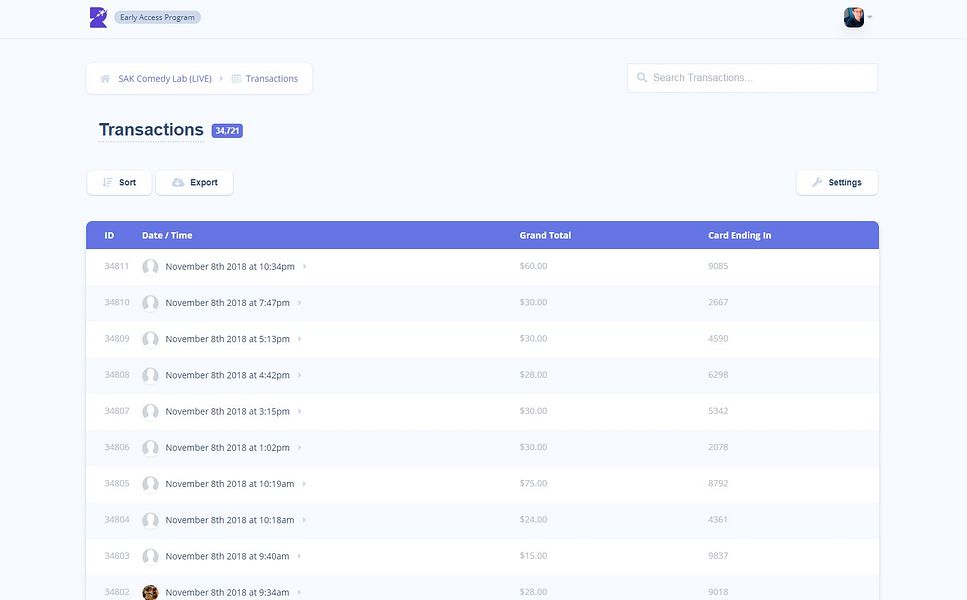Expand arrow after November 8th 1:02pm

pos(300,448)
